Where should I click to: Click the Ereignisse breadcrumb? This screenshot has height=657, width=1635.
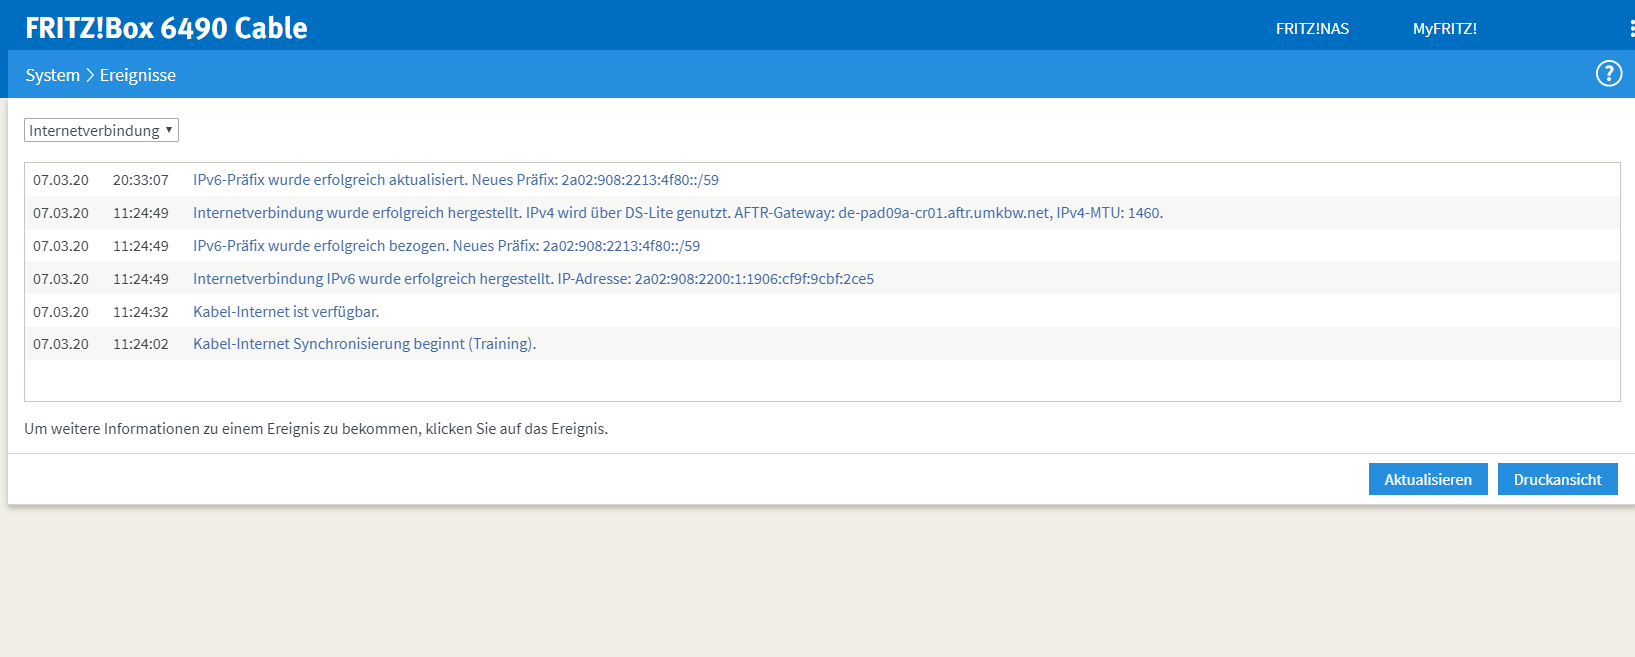137,75
